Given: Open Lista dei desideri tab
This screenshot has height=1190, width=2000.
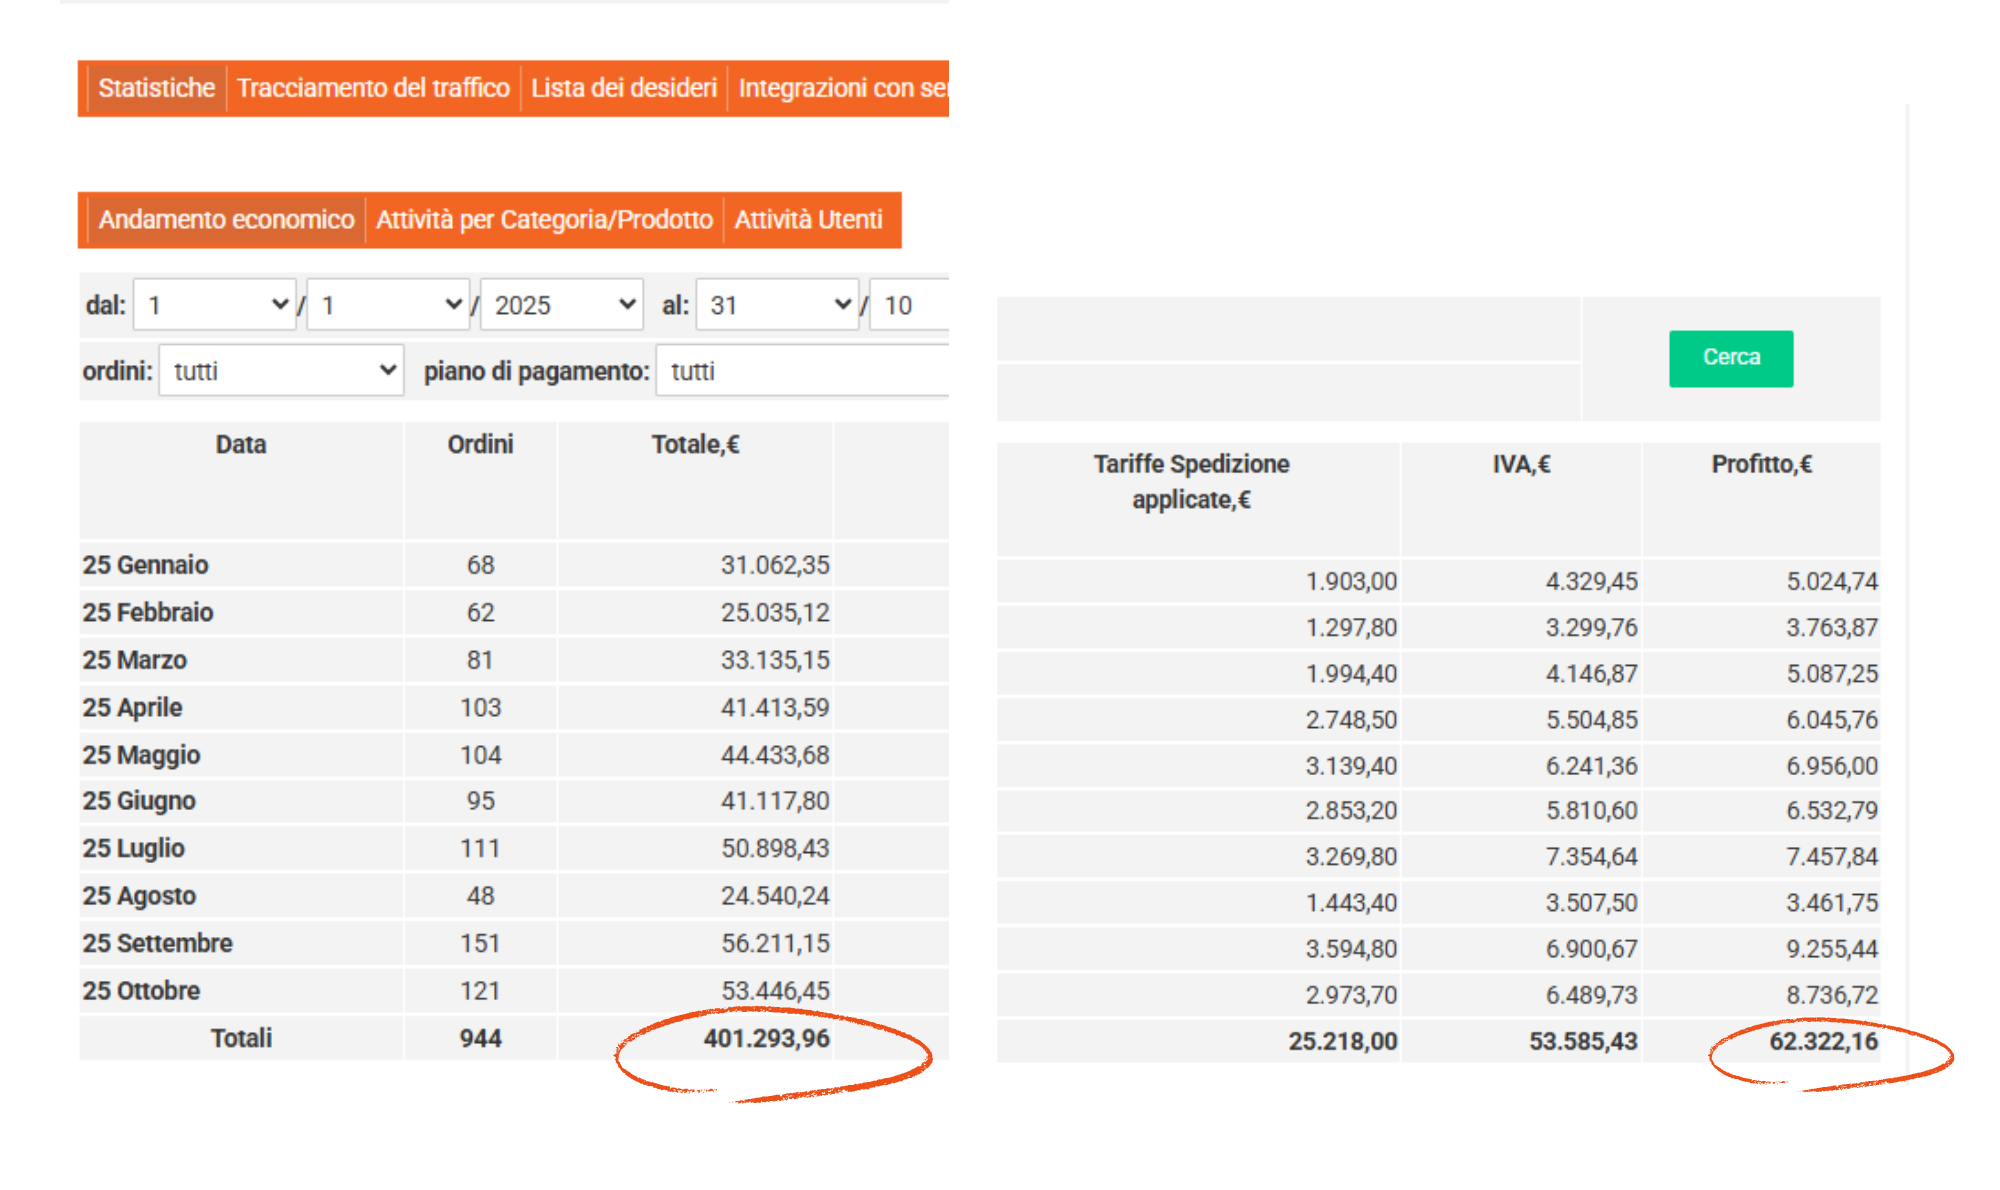Looking at the screenshot, I should [x=623, y=88].
